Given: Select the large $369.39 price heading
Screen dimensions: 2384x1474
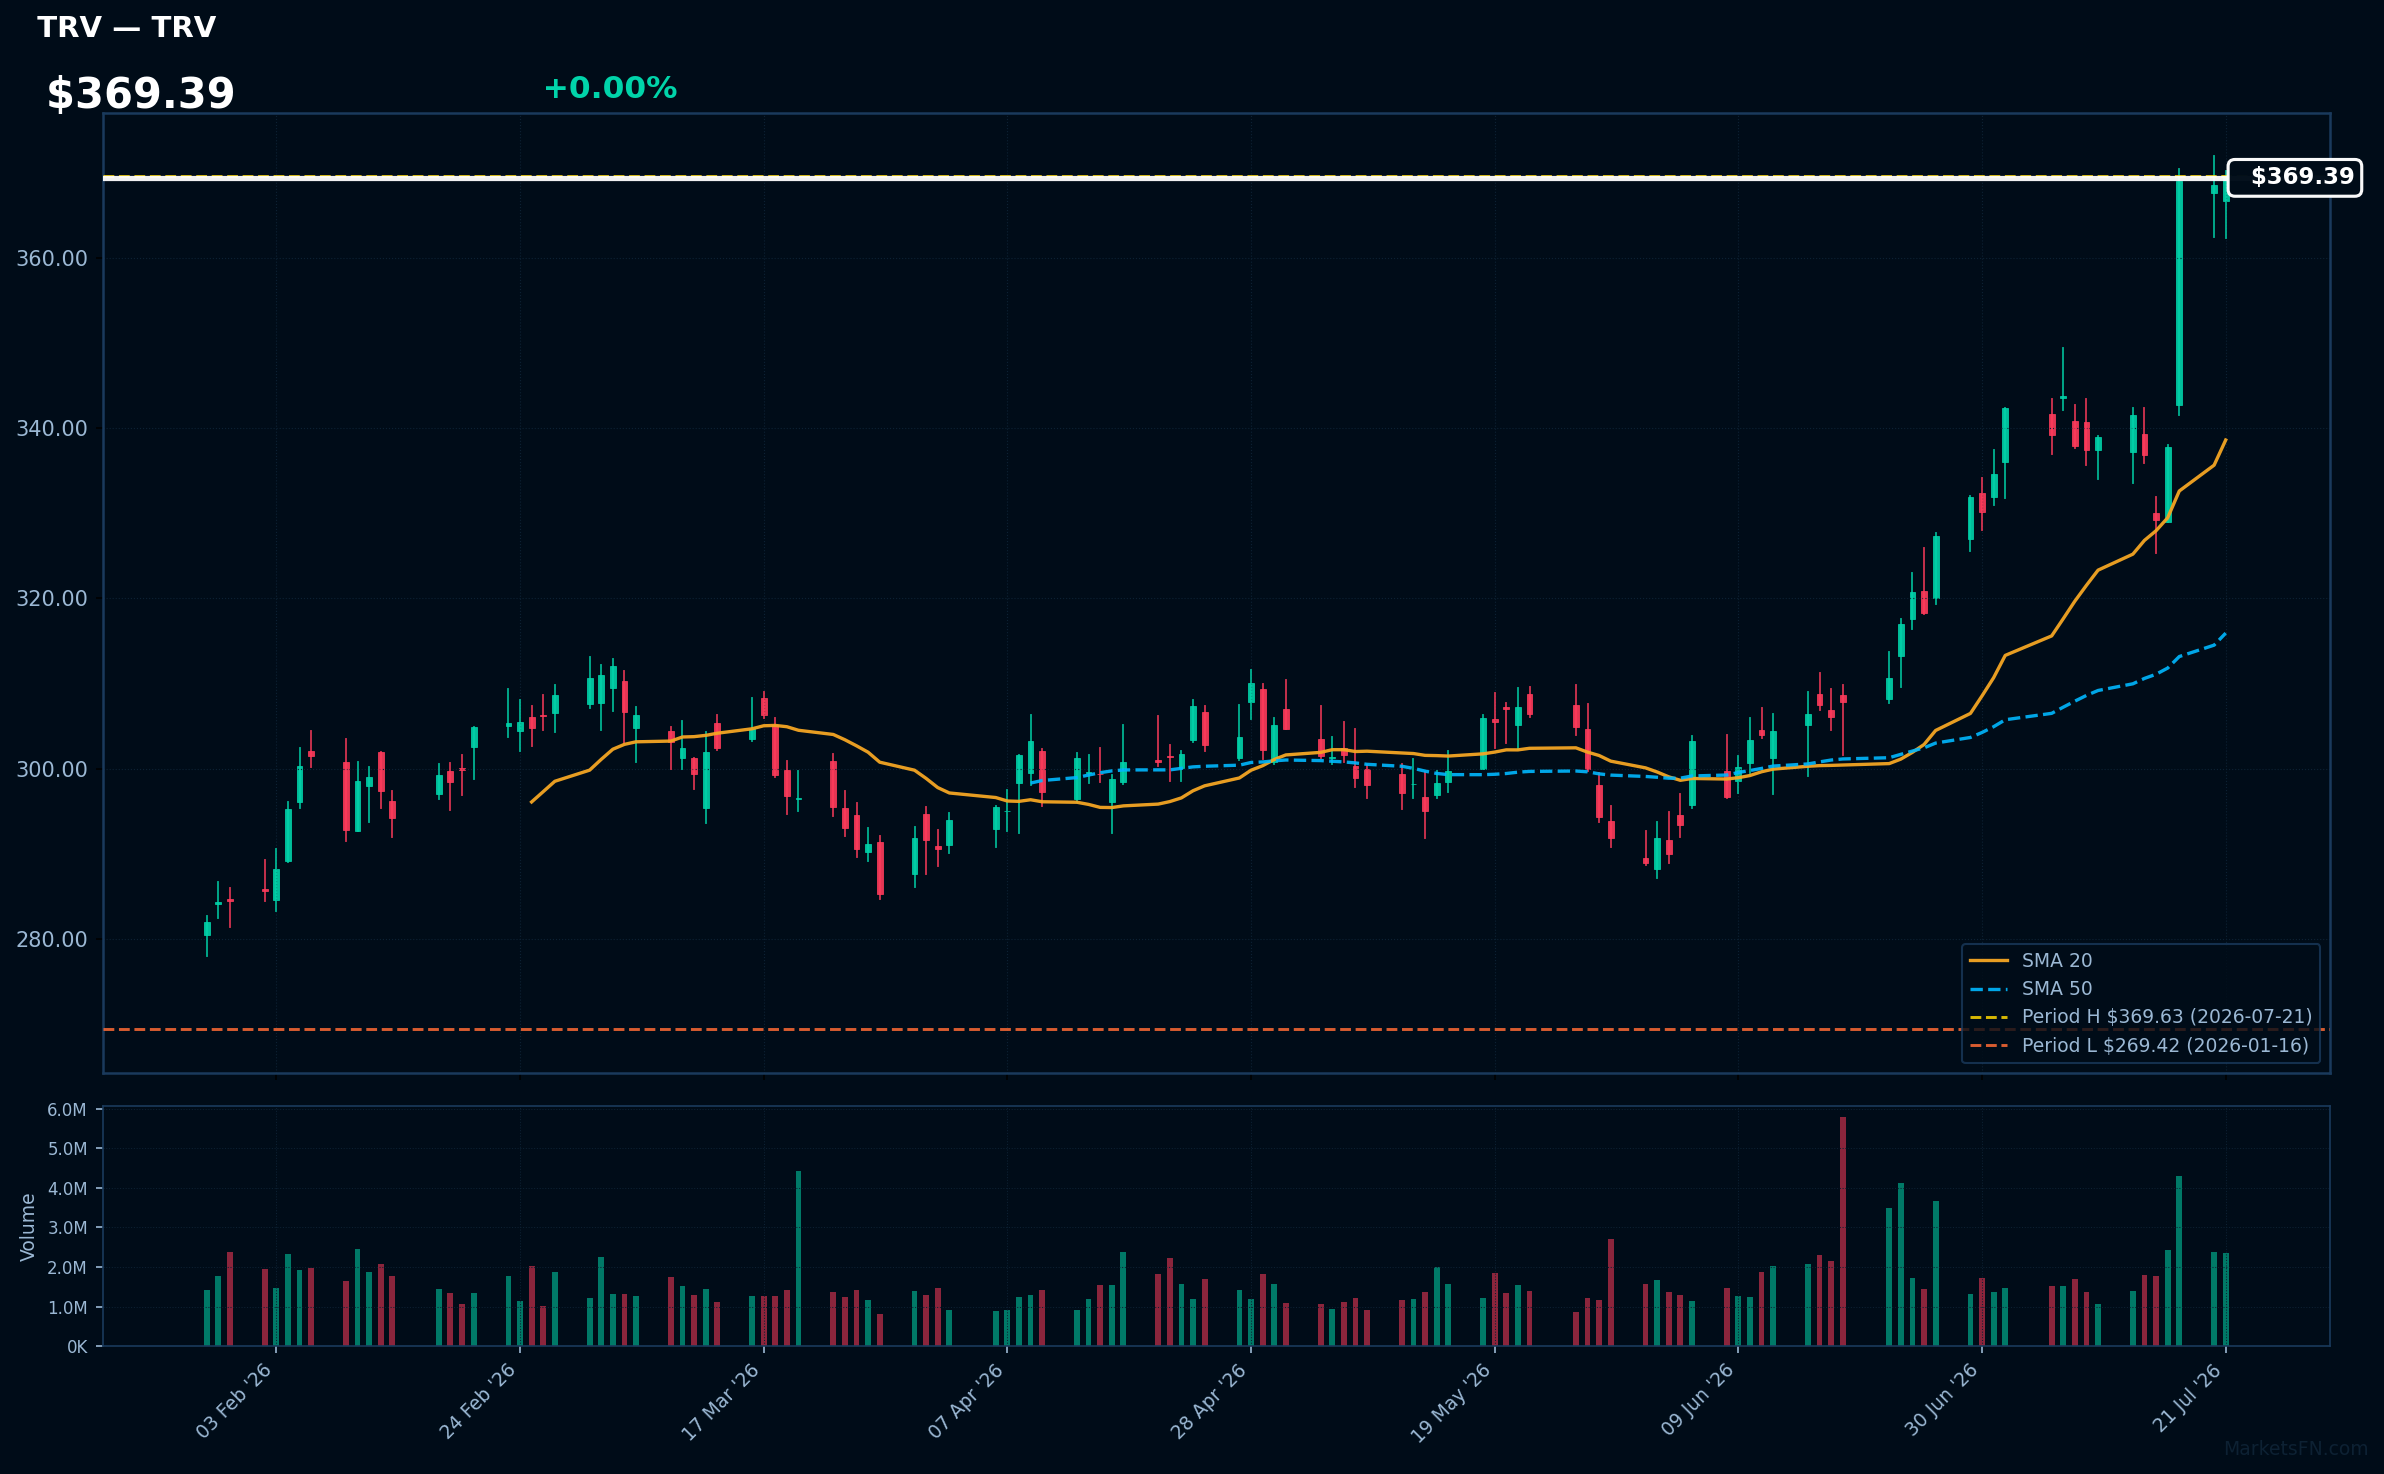Looking at the screenshot, I should click(x=141, y=93).
